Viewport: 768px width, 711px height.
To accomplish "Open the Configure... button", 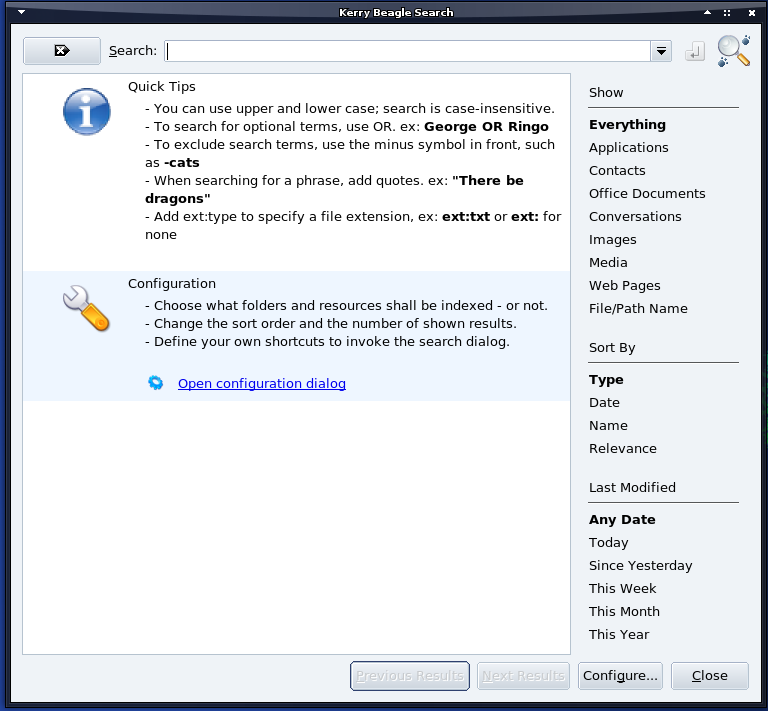I will tap(620, 676).
